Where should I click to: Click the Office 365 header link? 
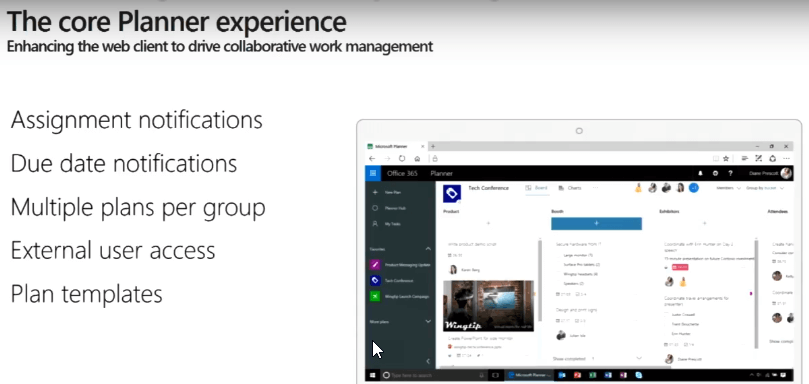pyautogui.click(x=402, y=173)
